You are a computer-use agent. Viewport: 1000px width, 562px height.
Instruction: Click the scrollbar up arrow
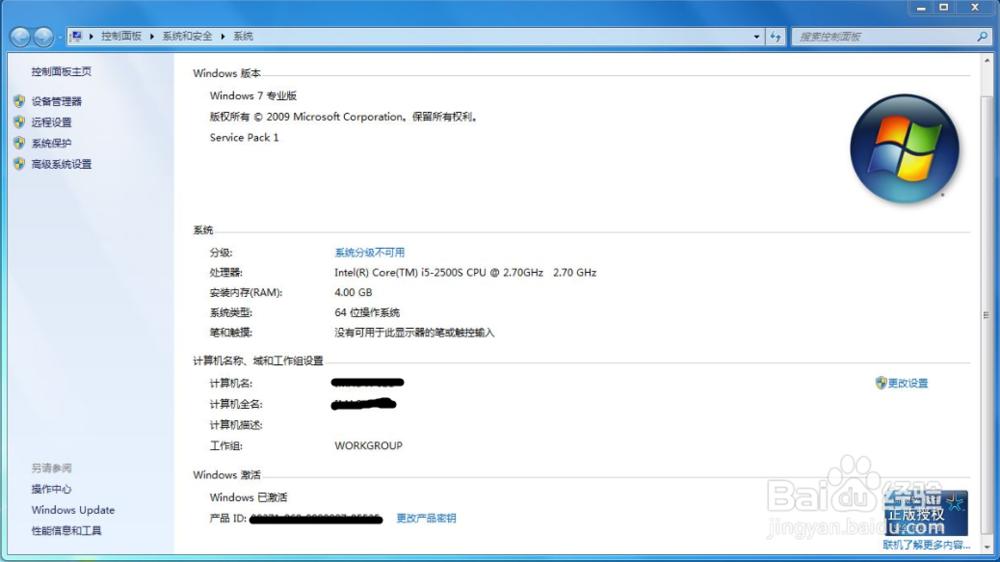(987, 61)
